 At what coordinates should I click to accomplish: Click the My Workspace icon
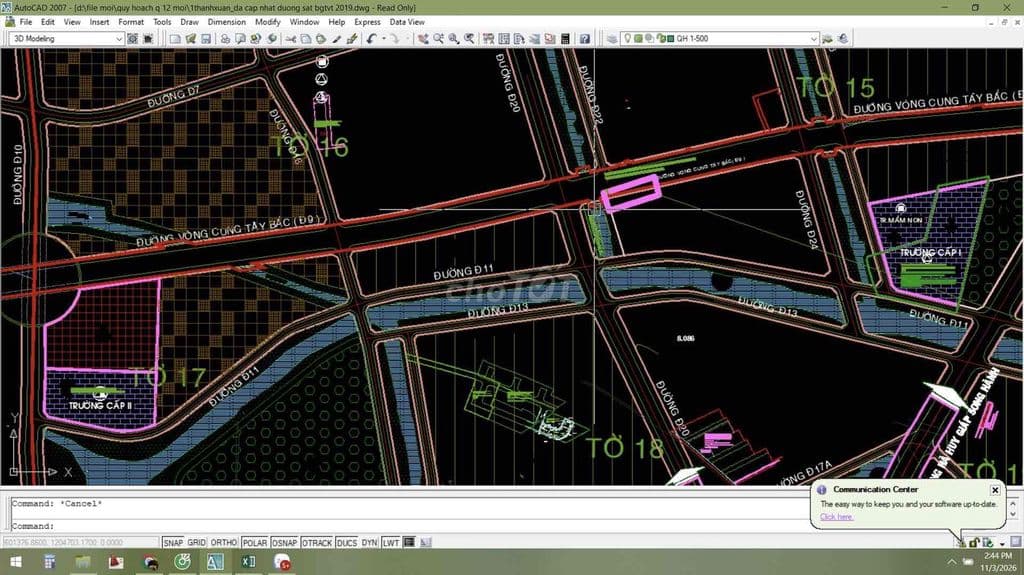148,39
